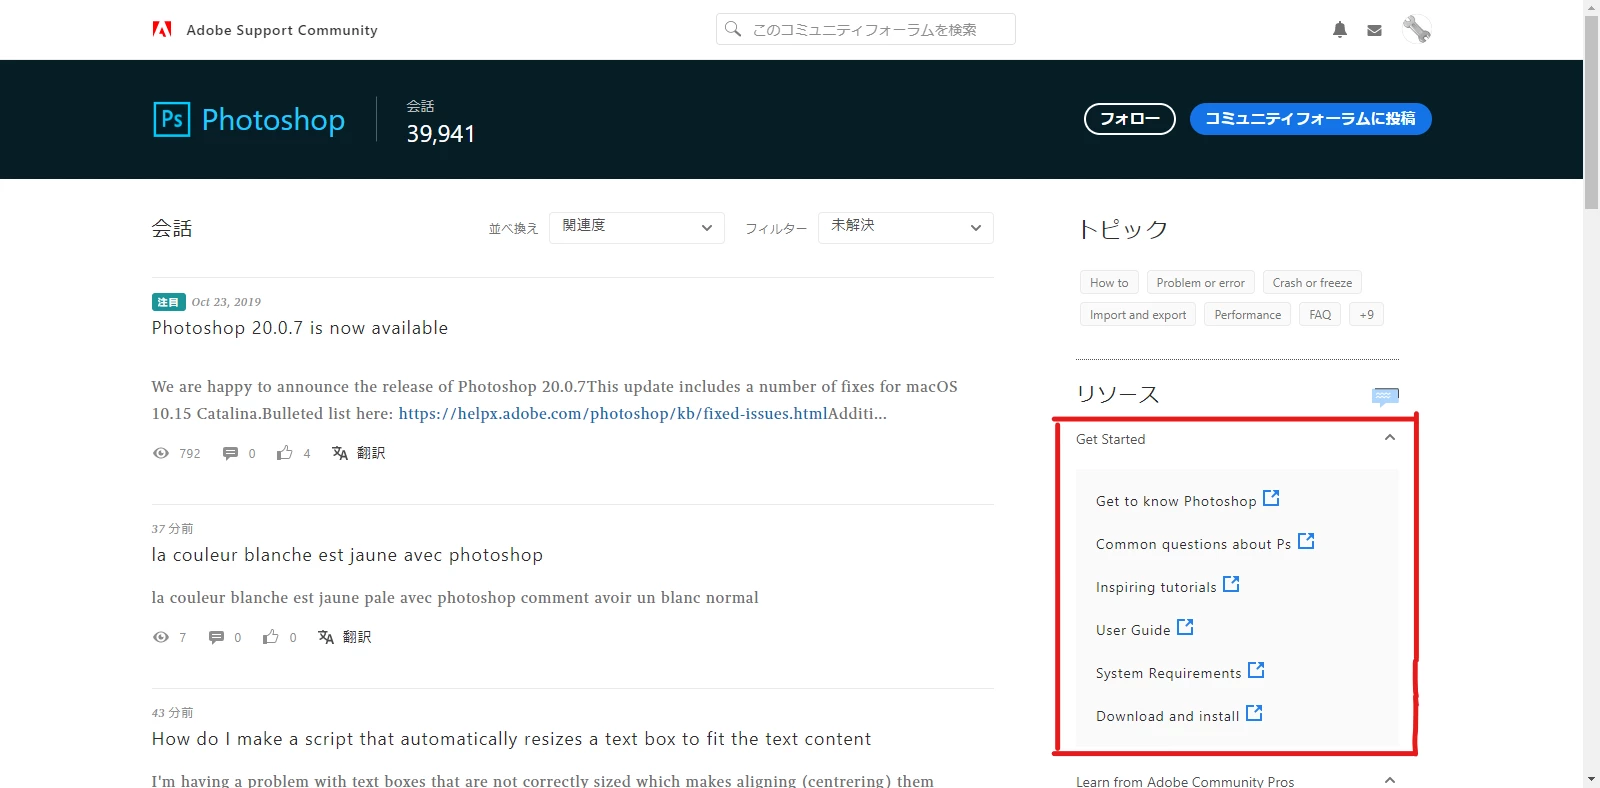Viewport: 1600px width, 788px height.
Task: Translate the couleur blanche post
Action: click(x=344, y=637)
